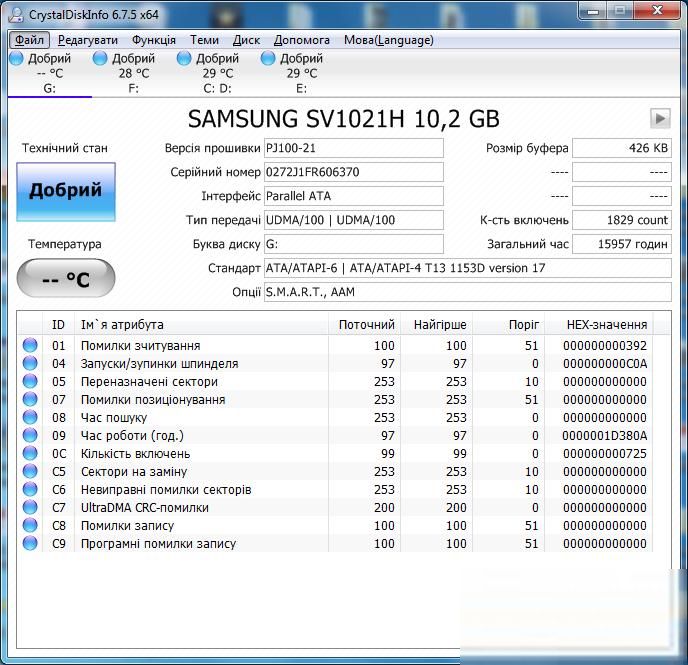Click status orb for attribute 01
The width and height of the screenshot is (688, 665).
click(x=30, y=345)
